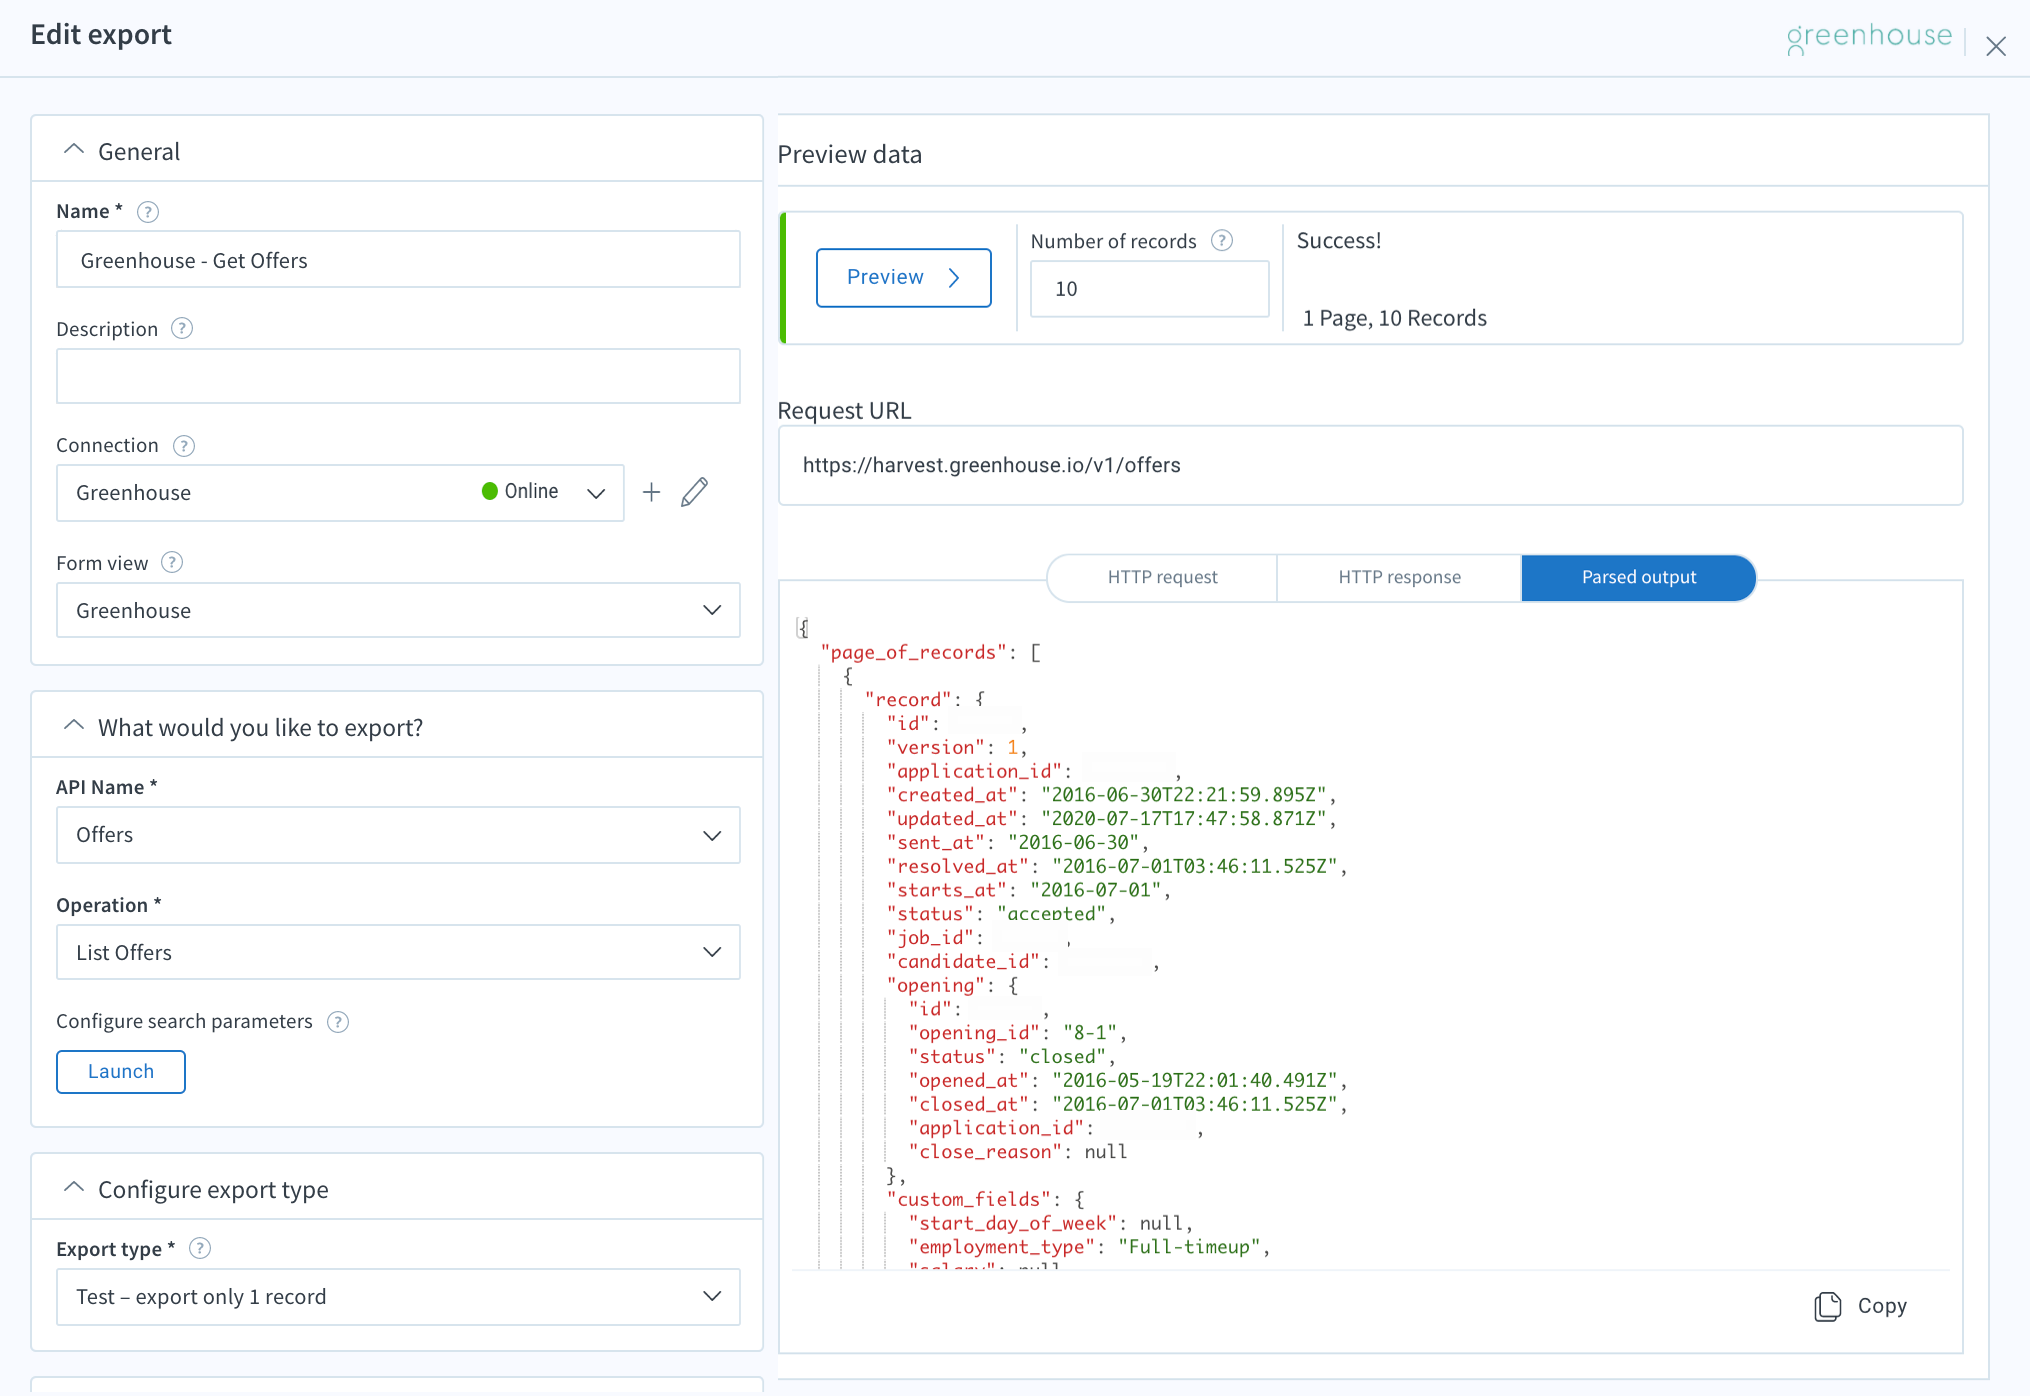
Task: Collapse Configure export type section
Action: click(74, 1188)
